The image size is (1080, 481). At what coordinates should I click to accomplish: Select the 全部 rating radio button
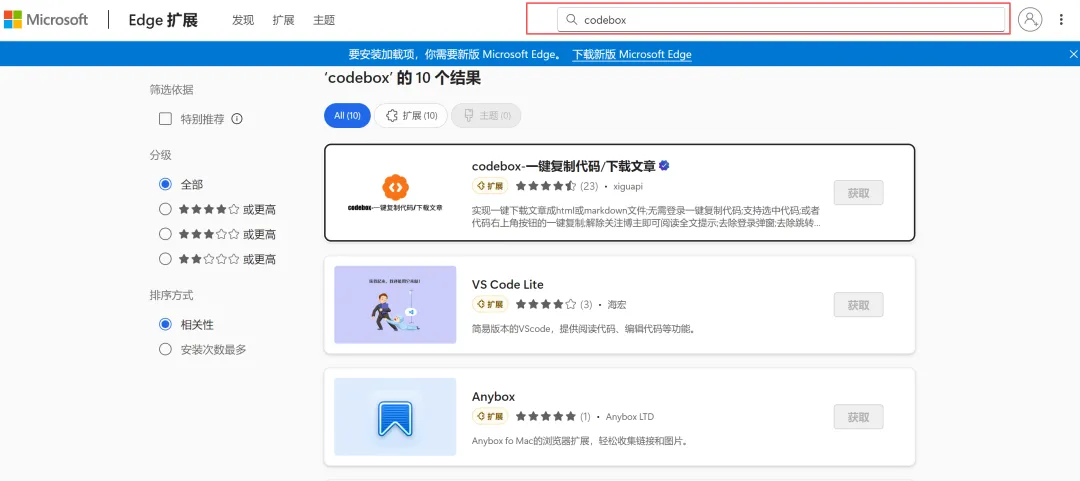coord(165,184)
